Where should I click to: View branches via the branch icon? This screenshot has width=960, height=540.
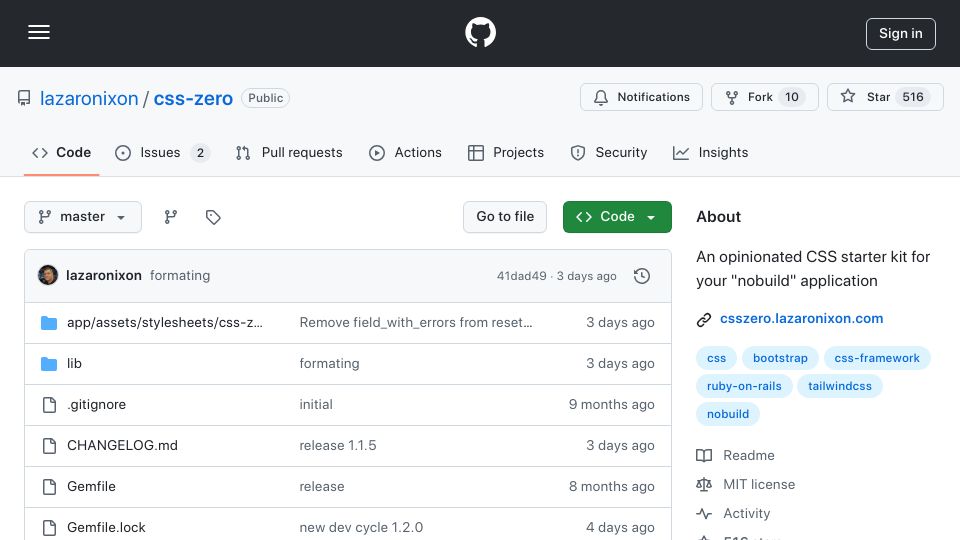tap(171, 217)
